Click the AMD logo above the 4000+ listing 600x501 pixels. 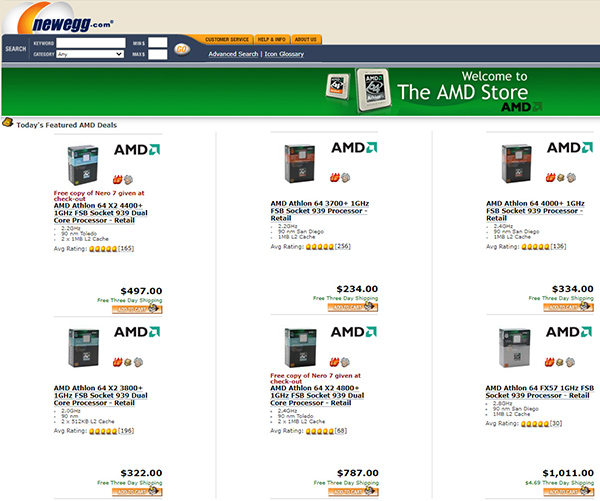pos(570,148)
